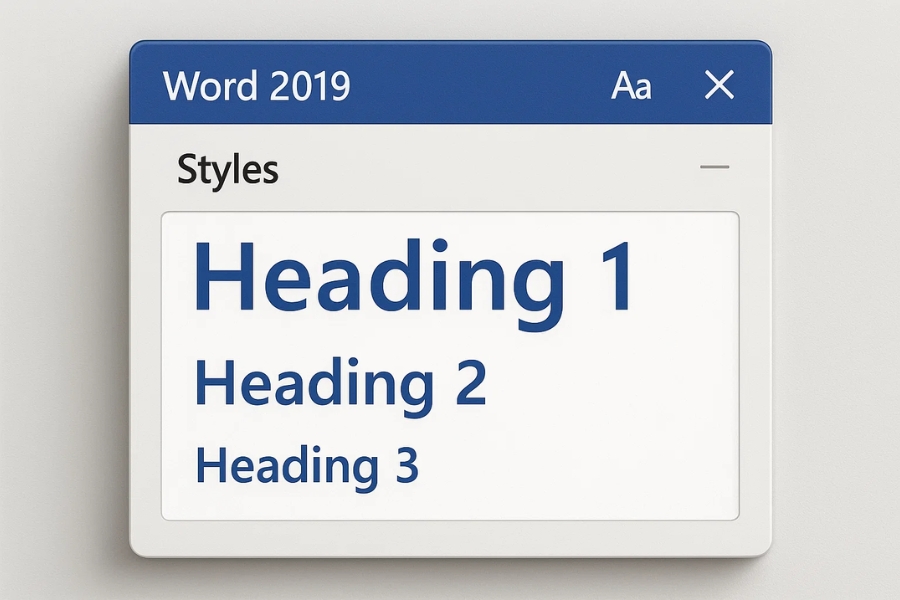
Task: Click the Word 2019 title text
Action: [258, 85]
